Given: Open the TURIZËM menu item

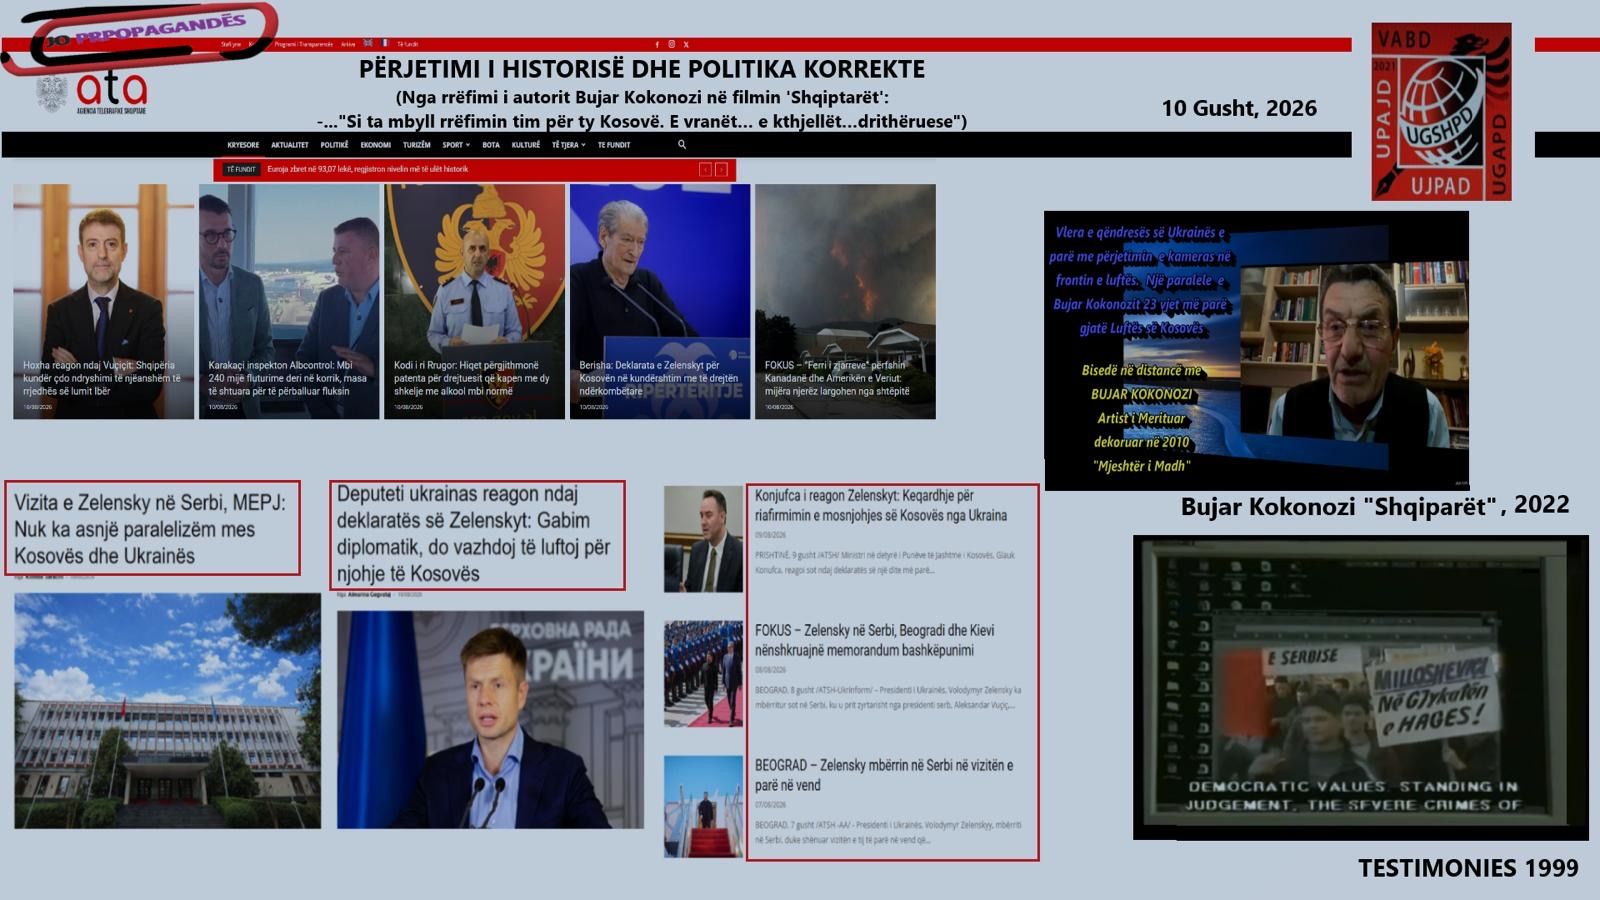Looking at the screenshot, I should pos(417,145).
